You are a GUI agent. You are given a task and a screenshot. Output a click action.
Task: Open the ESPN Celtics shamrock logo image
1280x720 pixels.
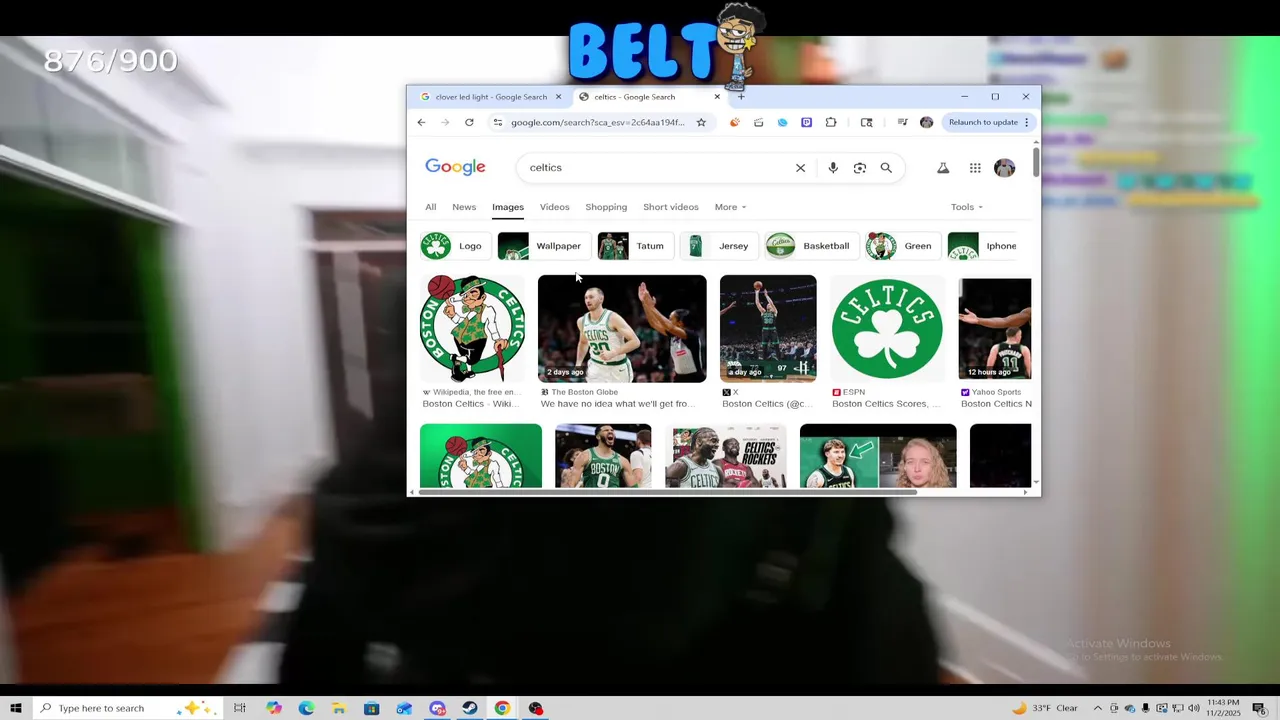(887, 329)
